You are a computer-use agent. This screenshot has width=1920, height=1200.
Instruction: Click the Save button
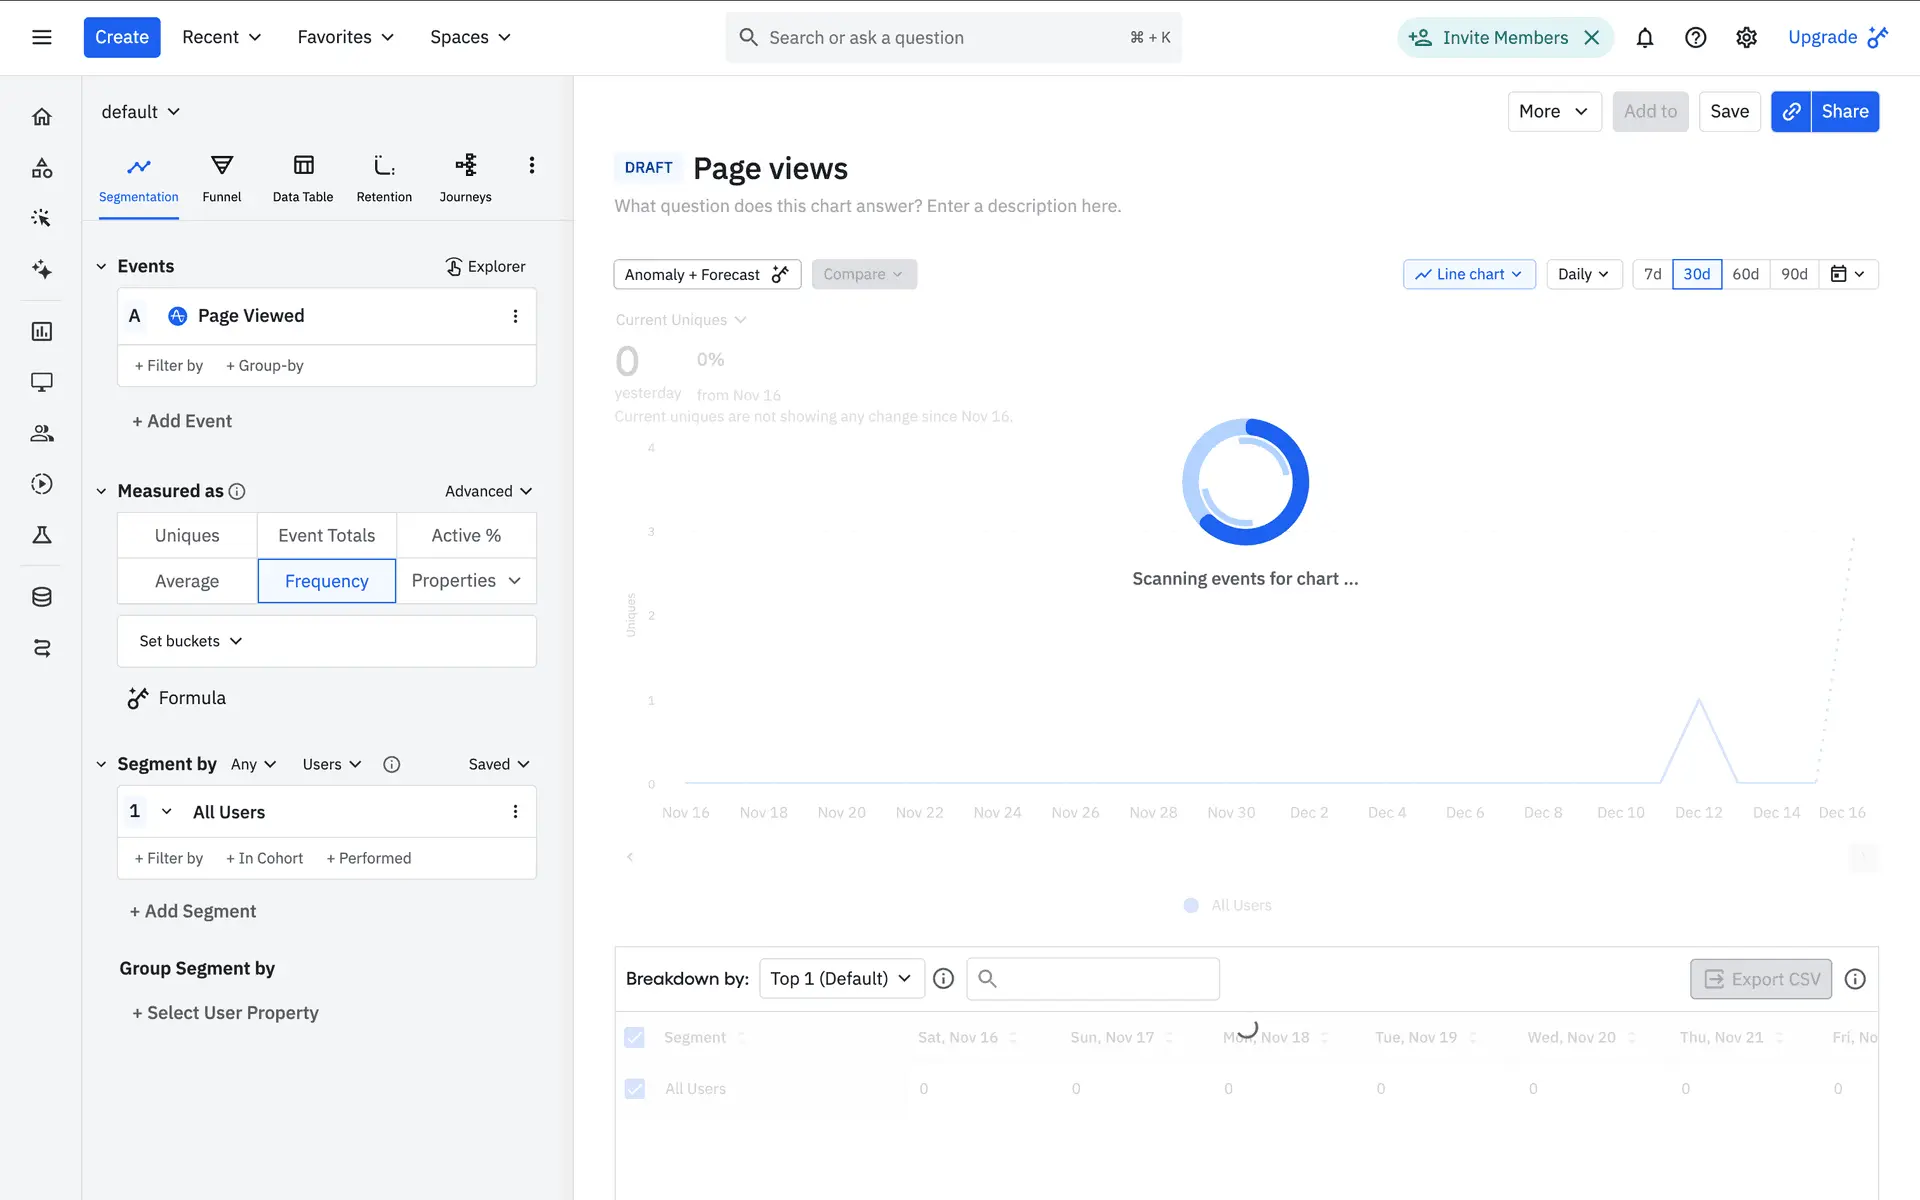pyautogui.click(x=1729, y=111)
